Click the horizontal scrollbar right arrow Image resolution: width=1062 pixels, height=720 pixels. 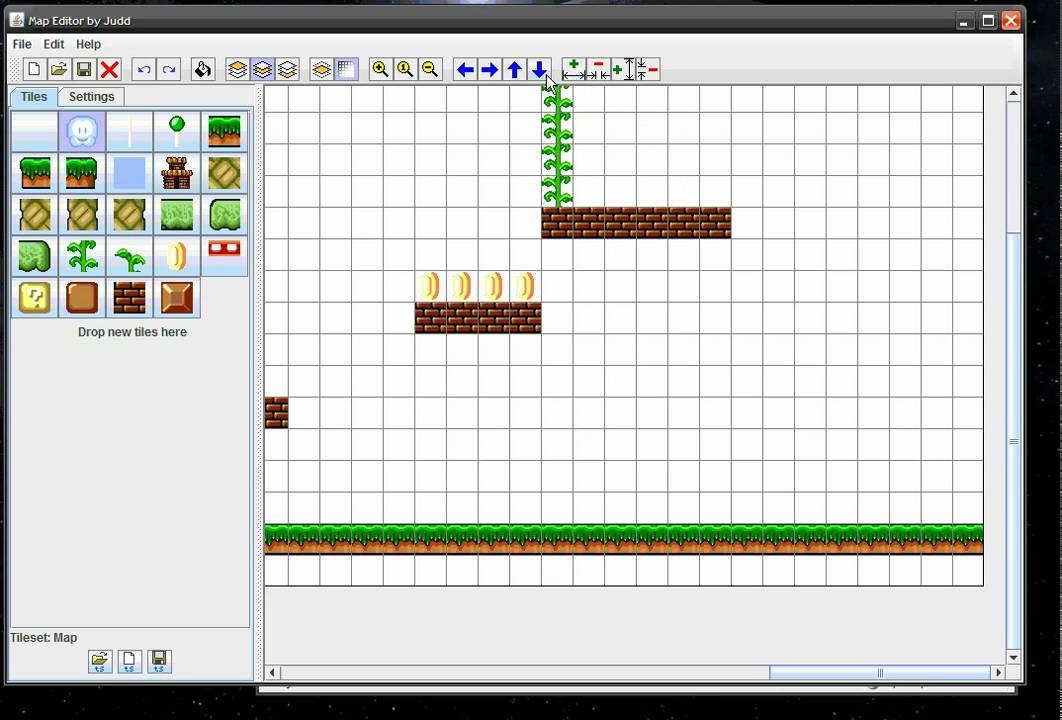coord(998,673)
